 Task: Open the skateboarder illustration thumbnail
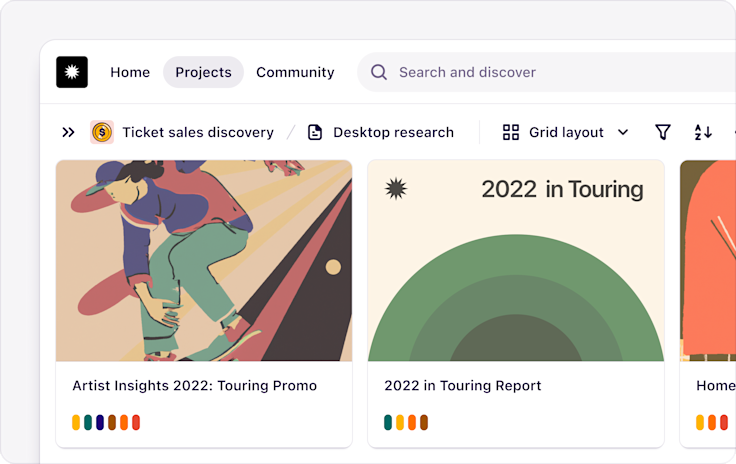click(x=204, y=261)
